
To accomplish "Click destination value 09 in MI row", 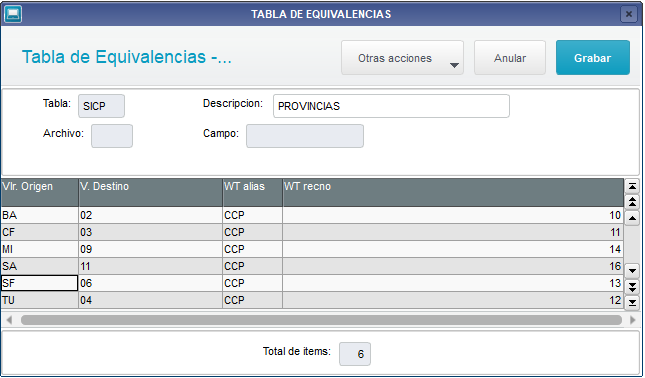I will [x=151, y=249].
